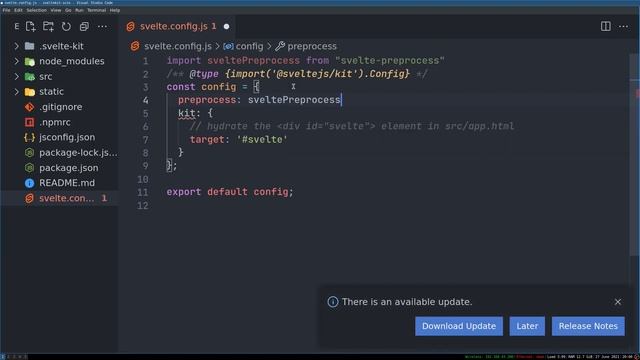Click the import sveltePreprocess line
This screenshot has height=360, width=640.
[x=305, y=61]
